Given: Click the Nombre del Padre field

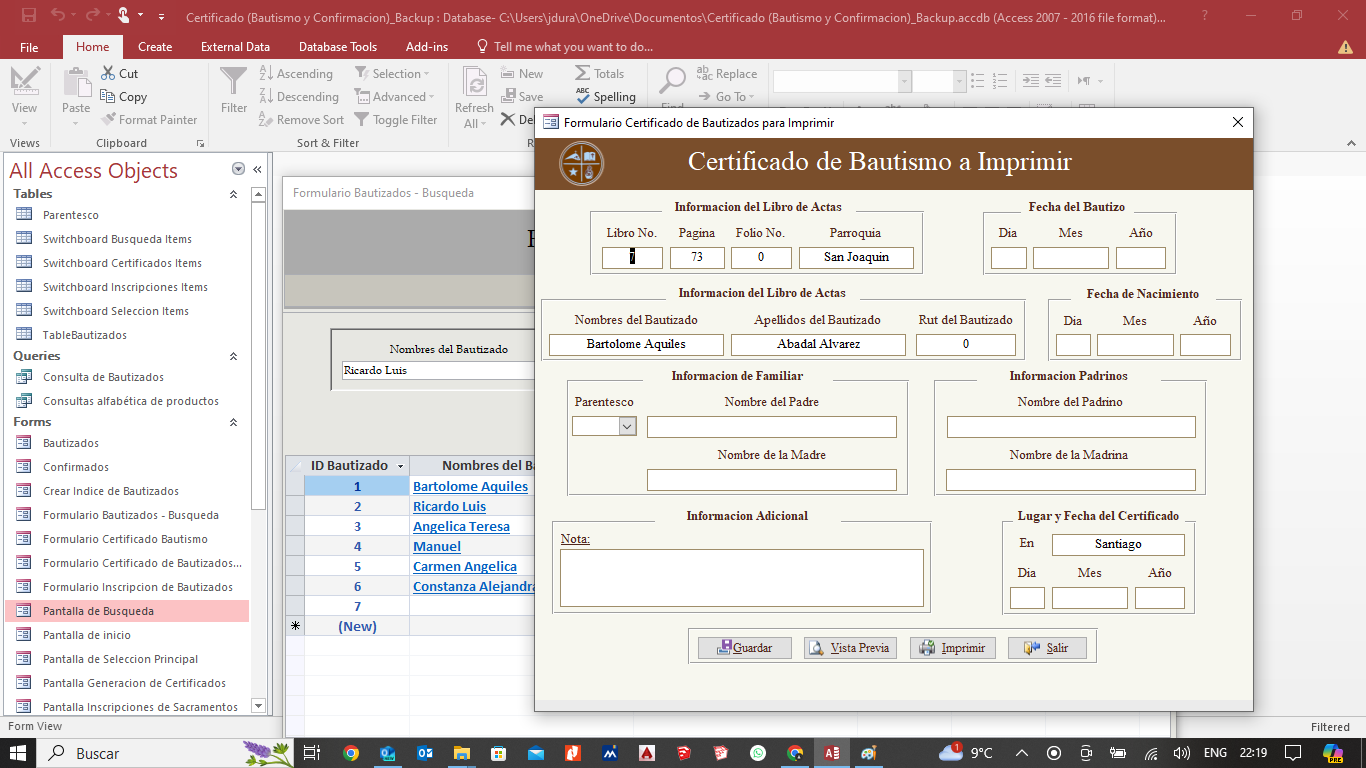Looking at the screenshot, I should [x=771, y=427].
